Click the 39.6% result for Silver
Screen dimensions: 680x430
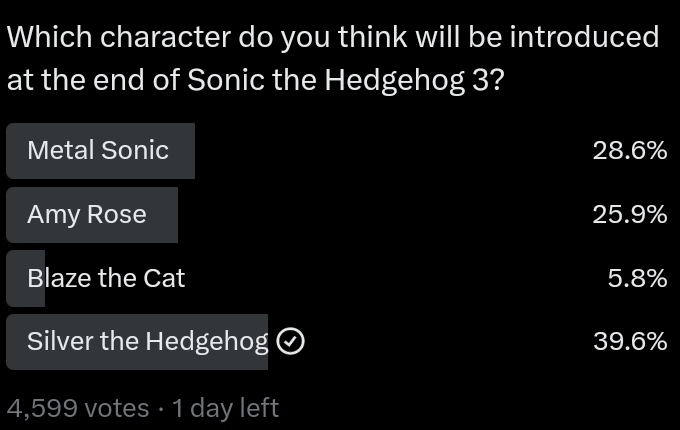630,342
